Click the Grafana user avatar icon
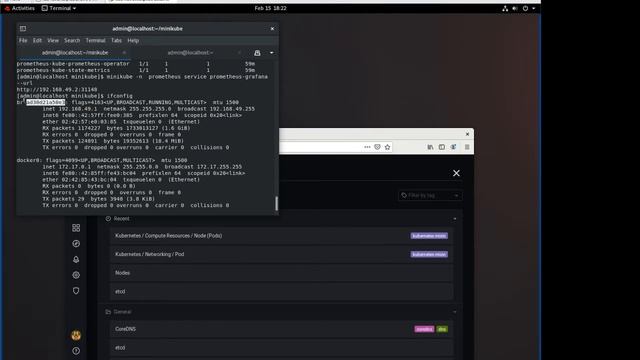This screenshot has width=640, height=360. click(x=76, y=336)
